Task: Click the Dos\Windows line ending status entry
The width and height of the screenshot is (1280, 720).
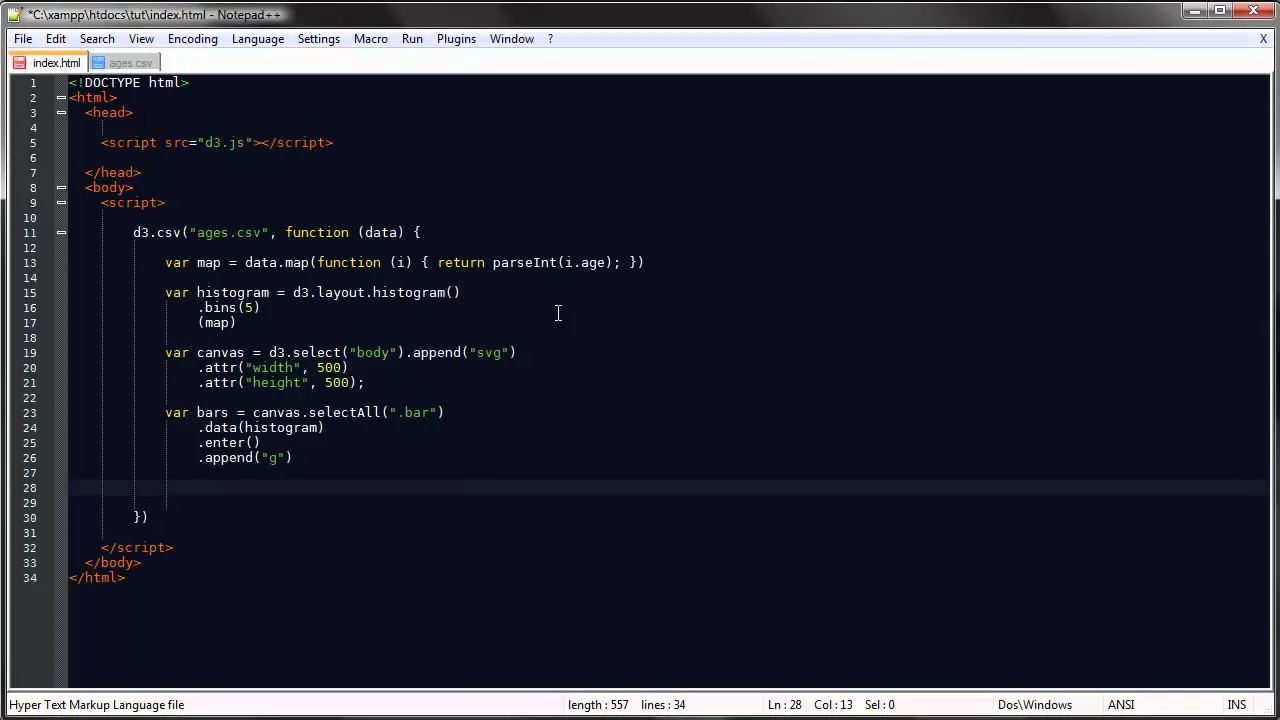Action: pos(1034,705)
